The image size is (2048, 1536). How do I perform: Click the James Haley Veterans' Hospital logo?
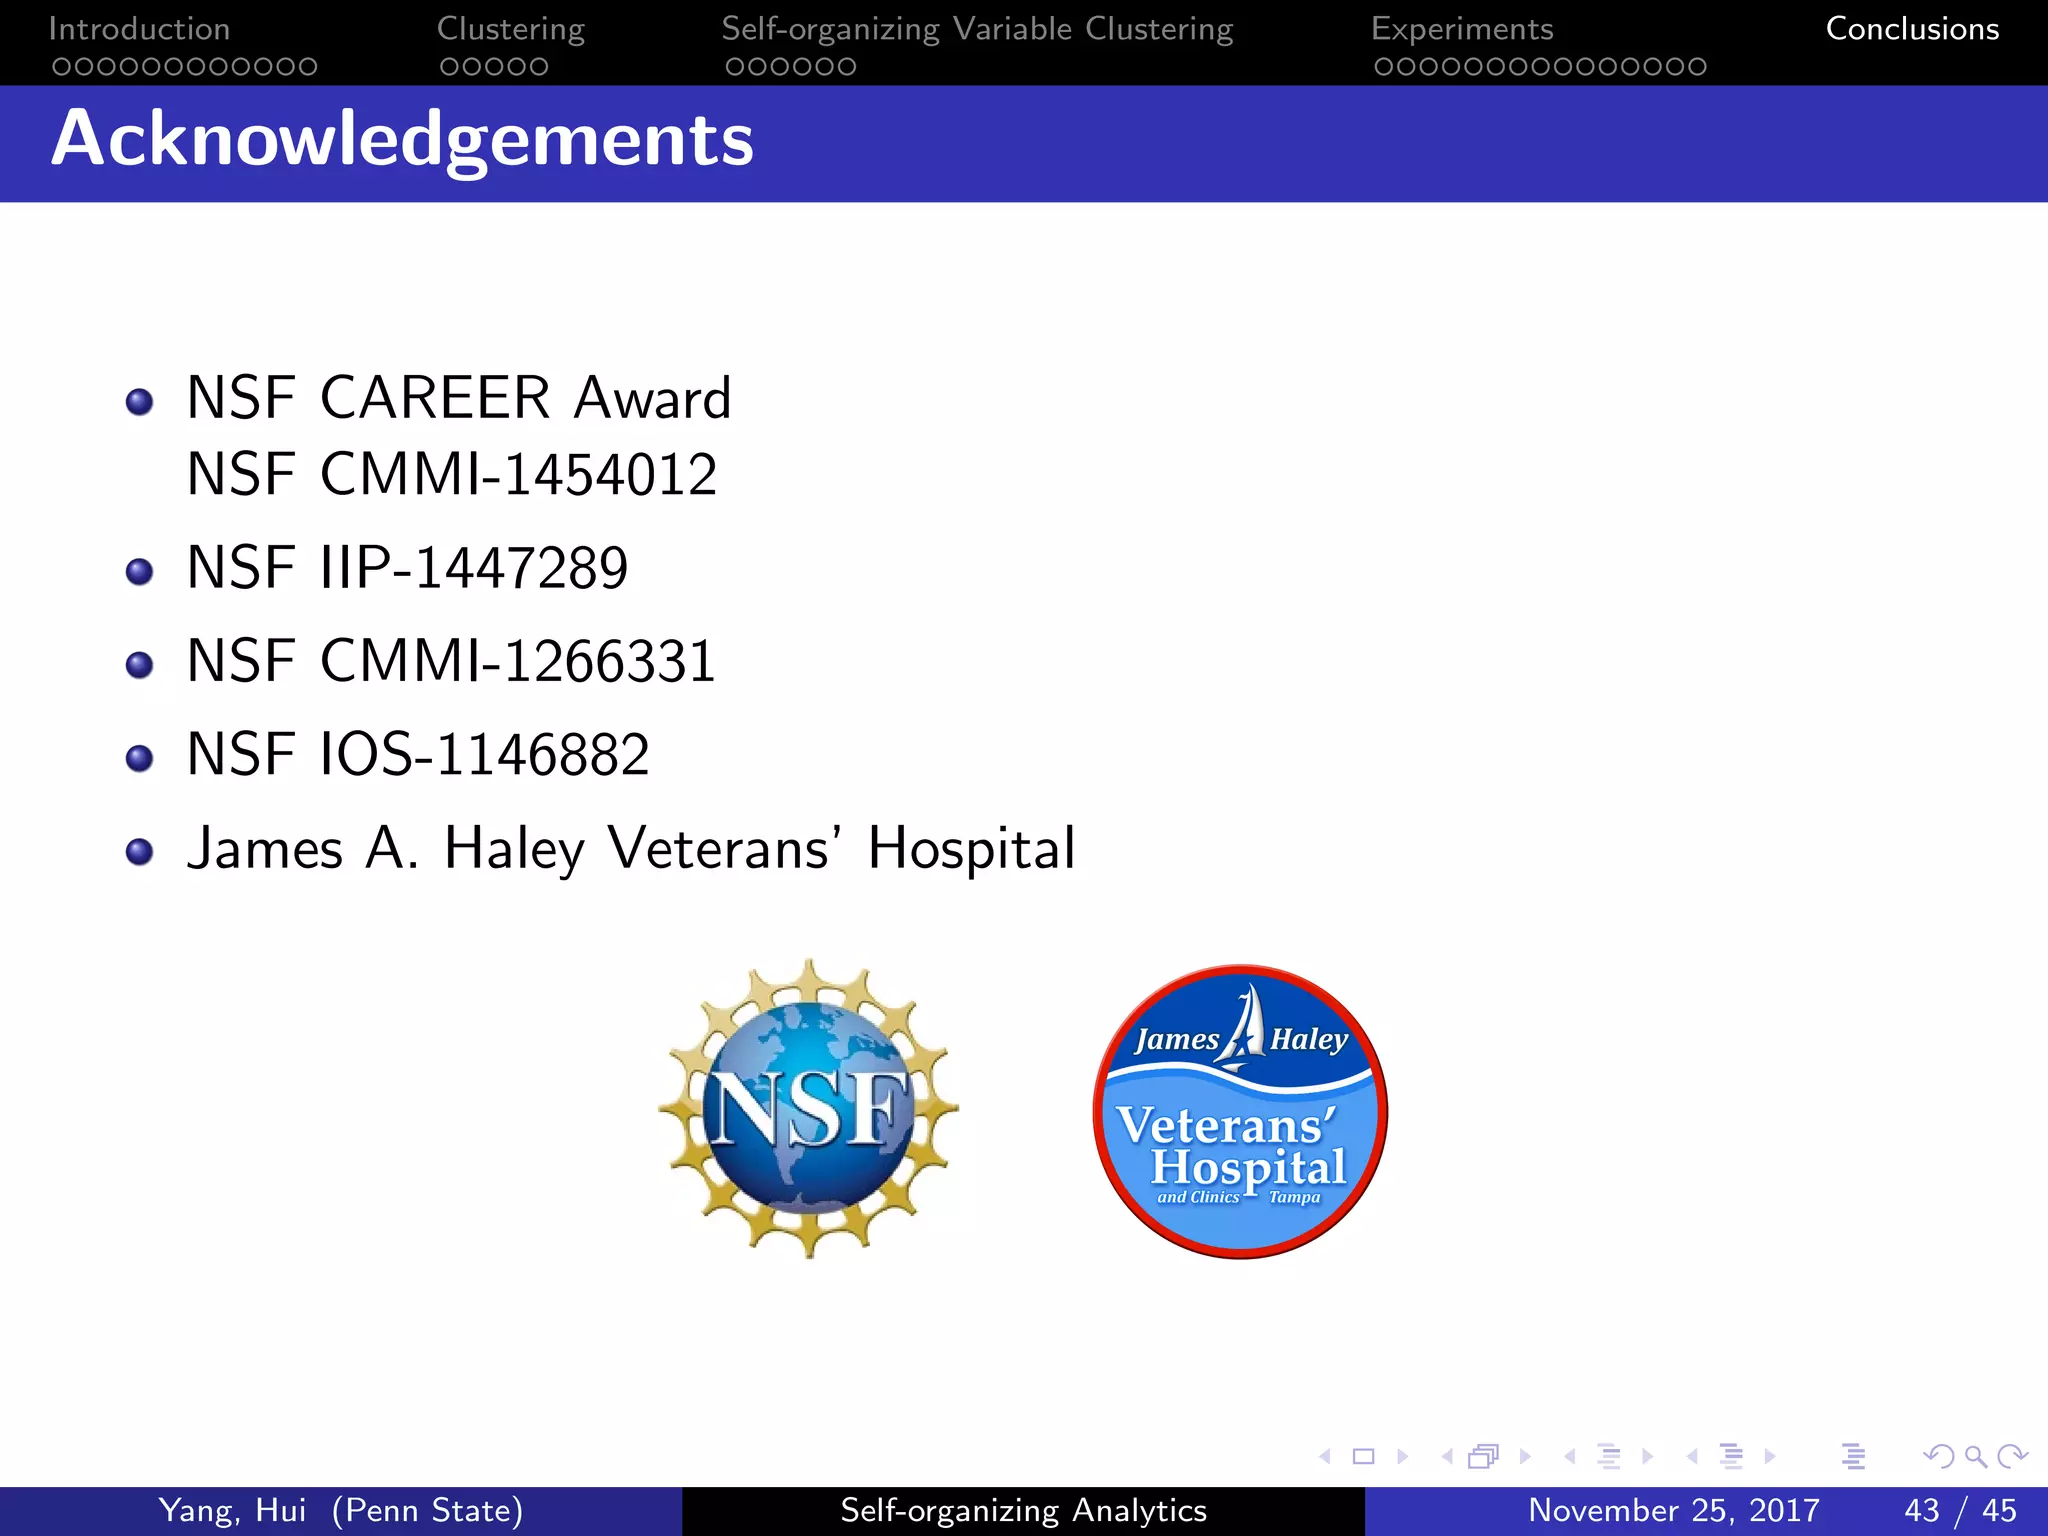click(1240, 1111)
